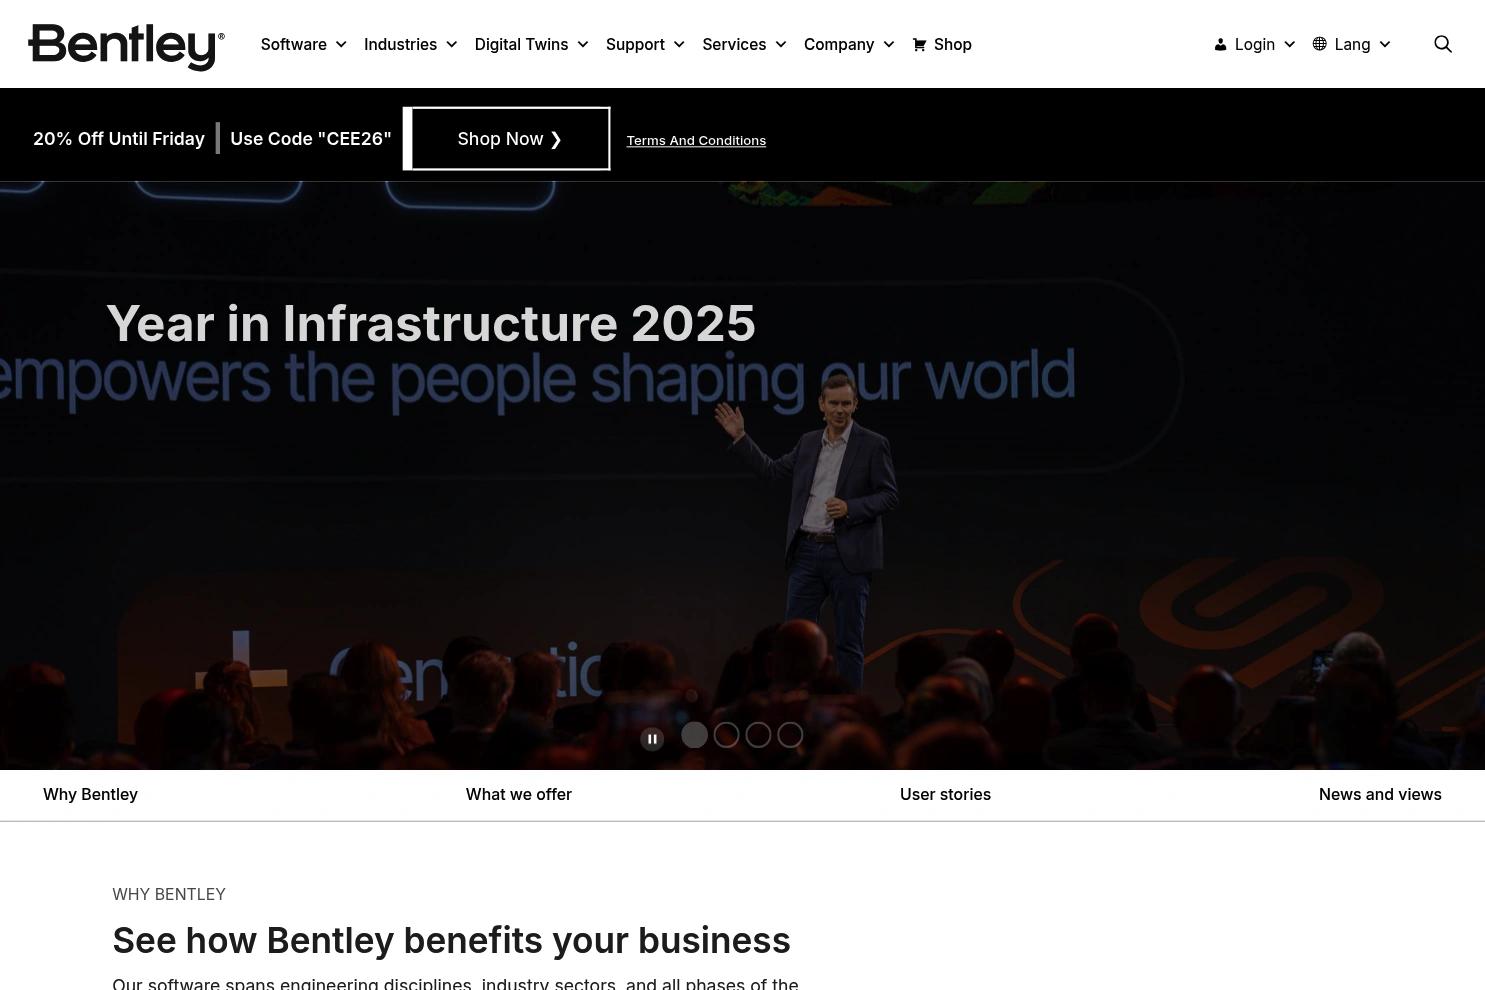Open the Industries menu
The height and width of the screenshot is (990, 1485).
400,44
